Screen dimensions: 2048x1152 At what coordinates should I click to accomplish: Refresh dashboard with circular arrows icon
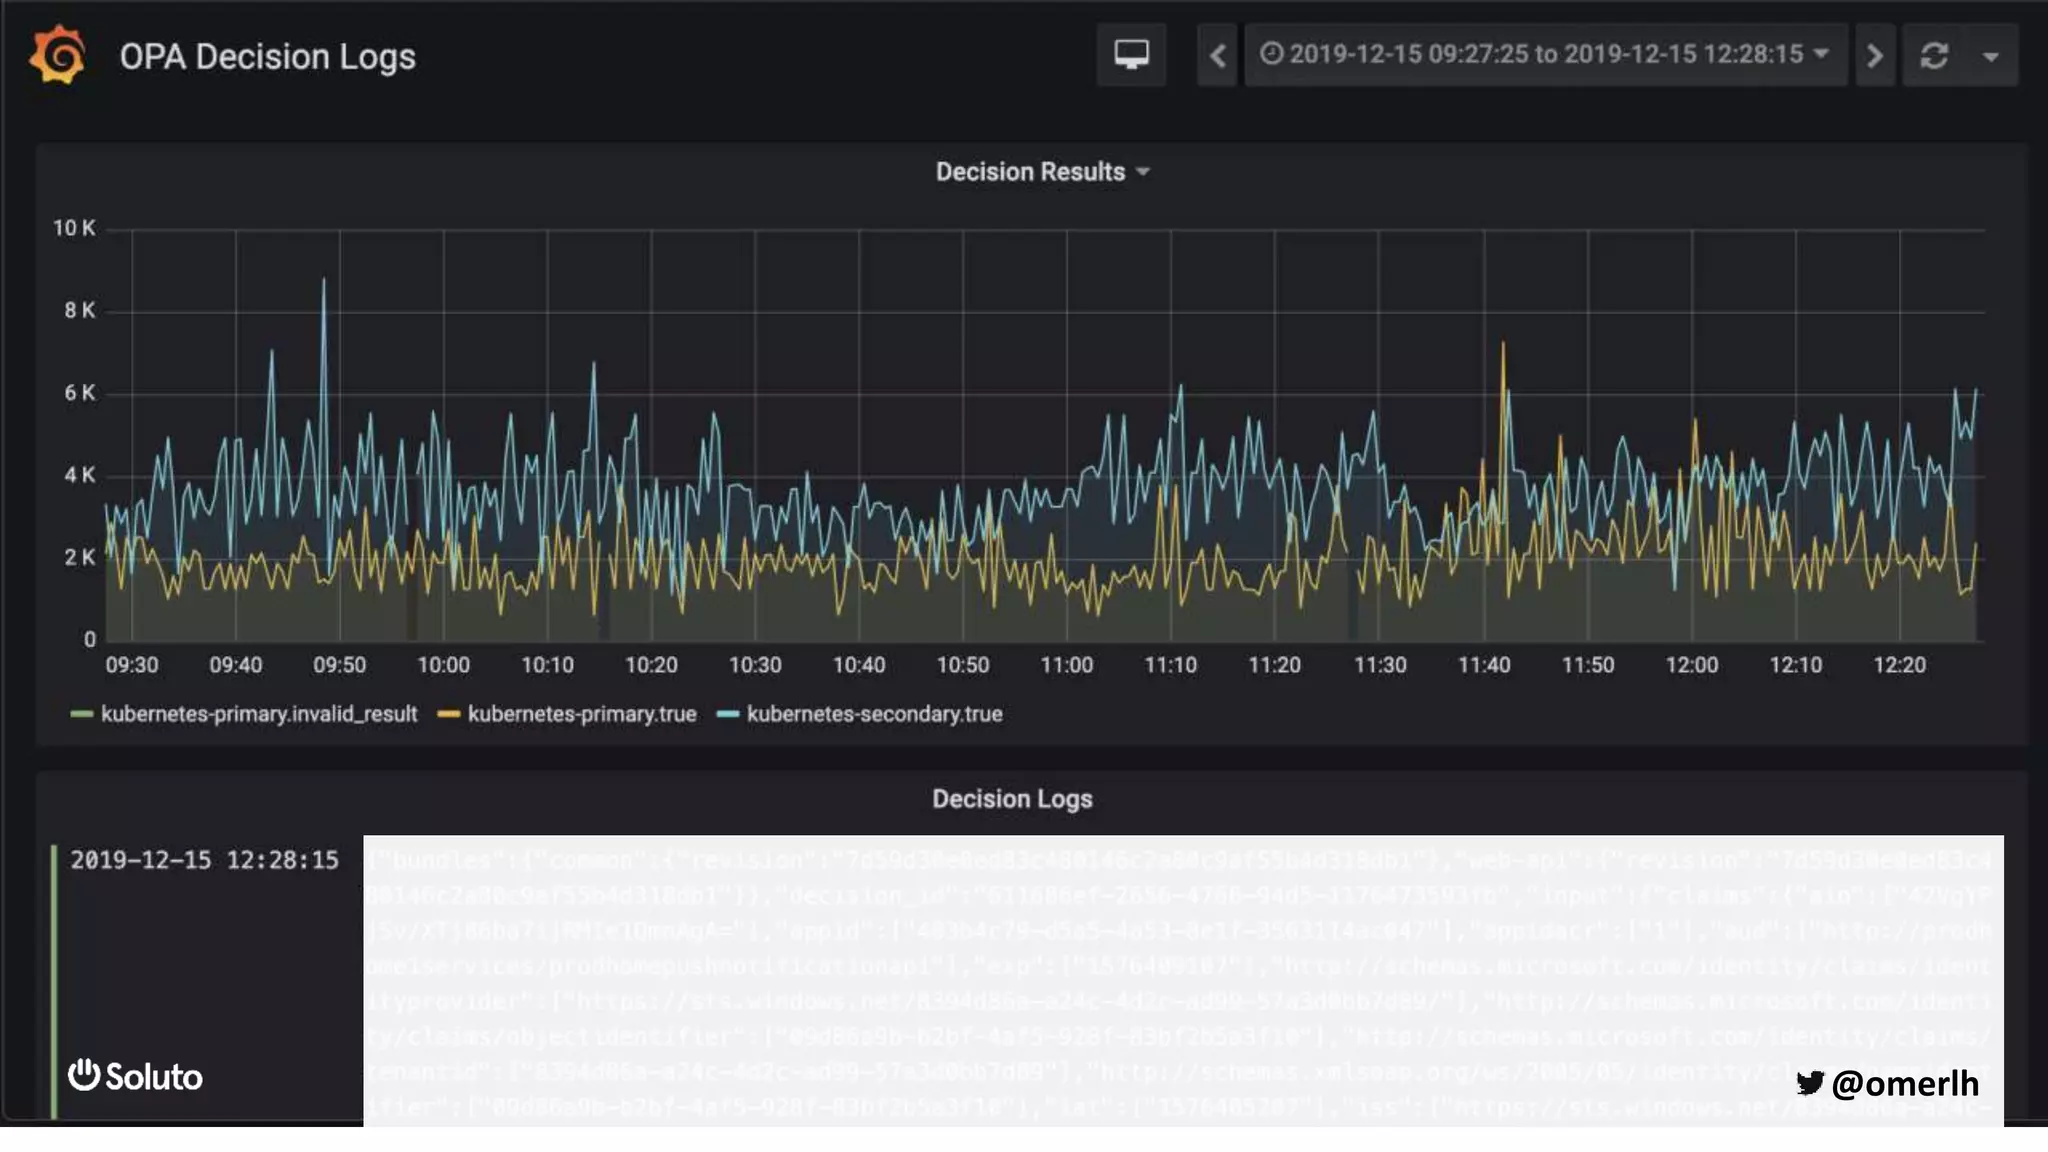coord(1934,55)
